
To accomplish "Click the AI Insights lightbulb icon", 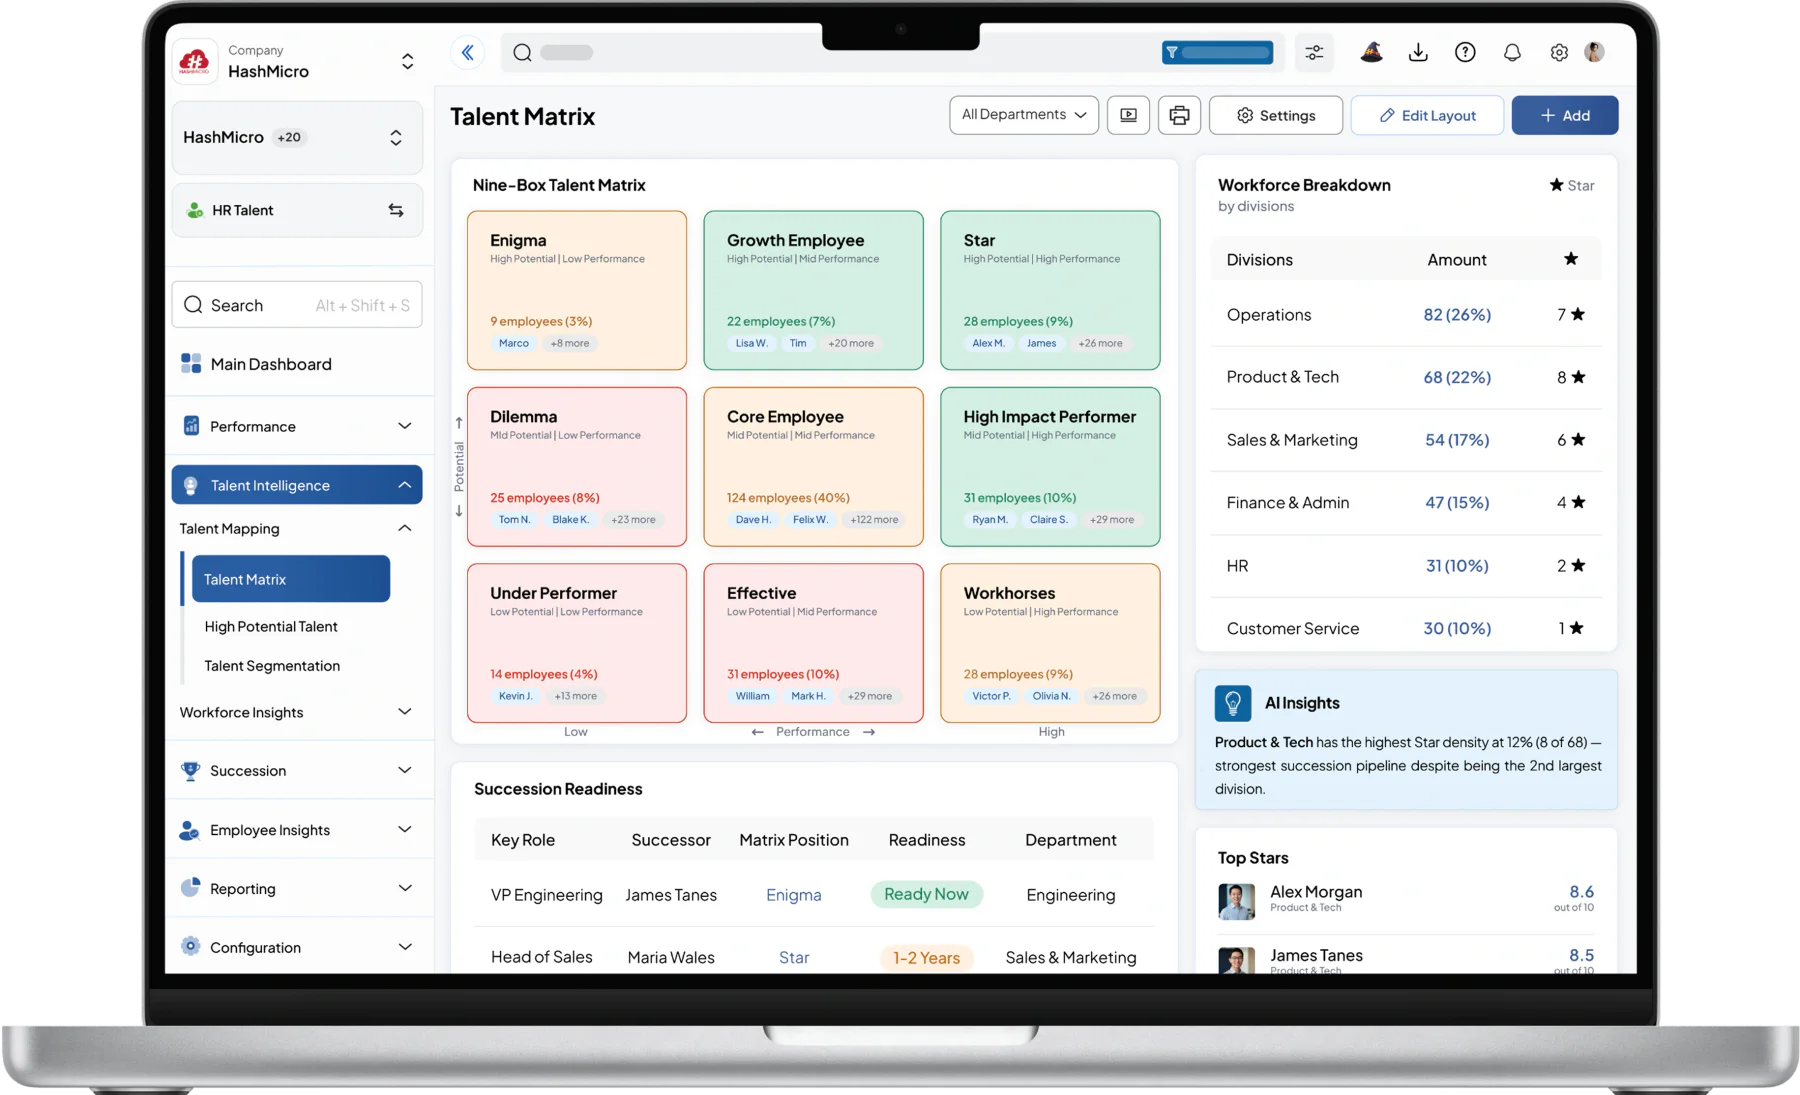I will click(1233, 703).
